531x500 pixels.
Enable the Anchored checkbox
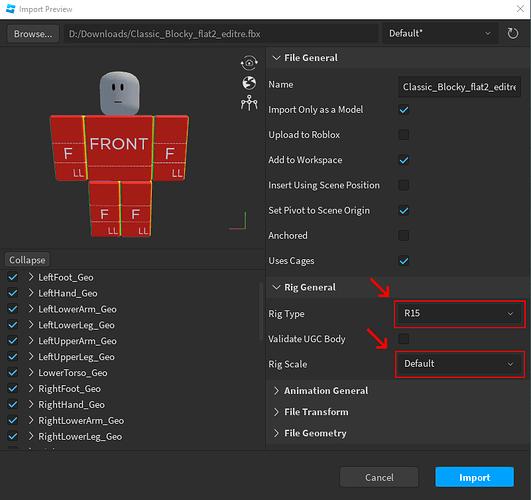click(x=404, y=235)
